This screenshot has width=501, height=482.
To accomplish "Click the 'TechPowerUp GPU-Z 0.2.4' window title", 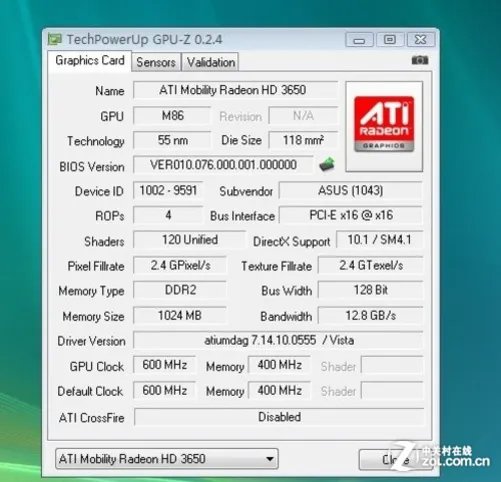I will coord(144,40).
